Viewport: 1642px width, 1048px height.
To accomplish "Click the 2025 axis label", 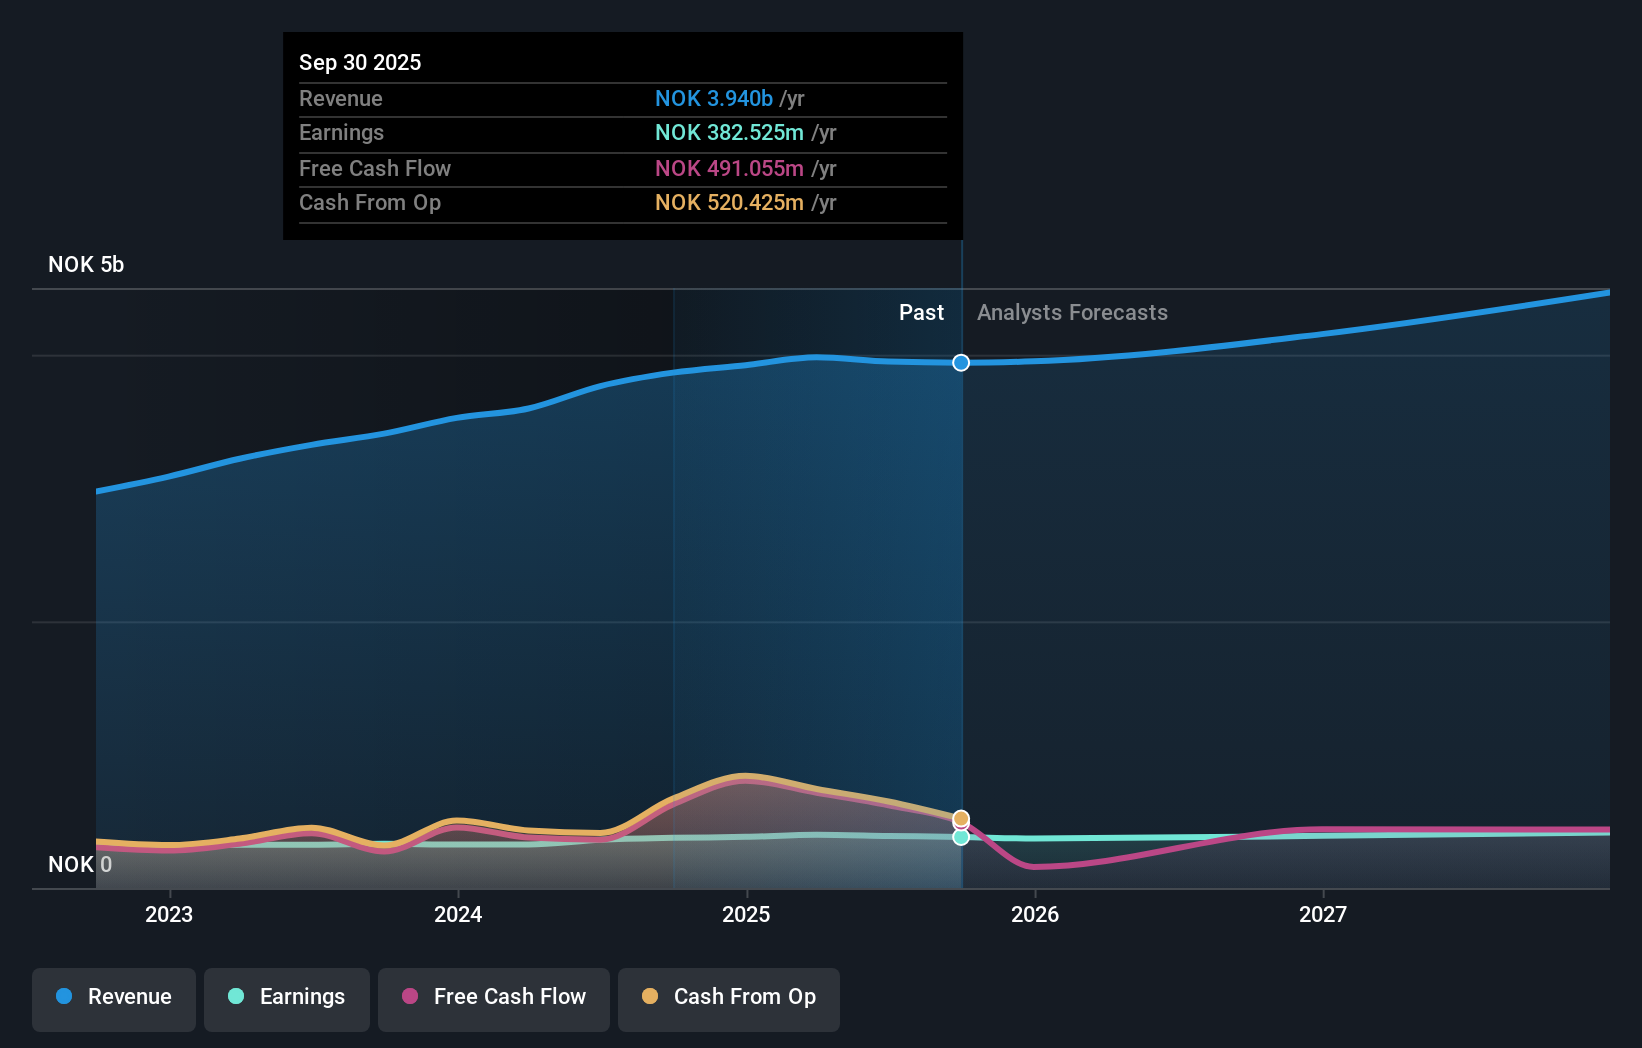I will 747,914.
